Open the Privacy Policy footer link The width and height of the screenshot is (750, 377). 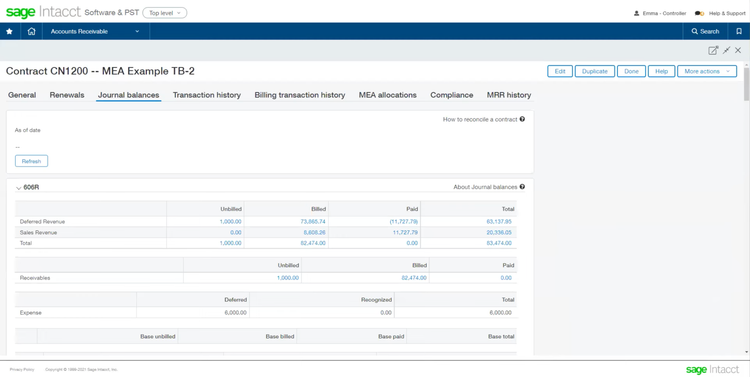[x=22, y=369]
